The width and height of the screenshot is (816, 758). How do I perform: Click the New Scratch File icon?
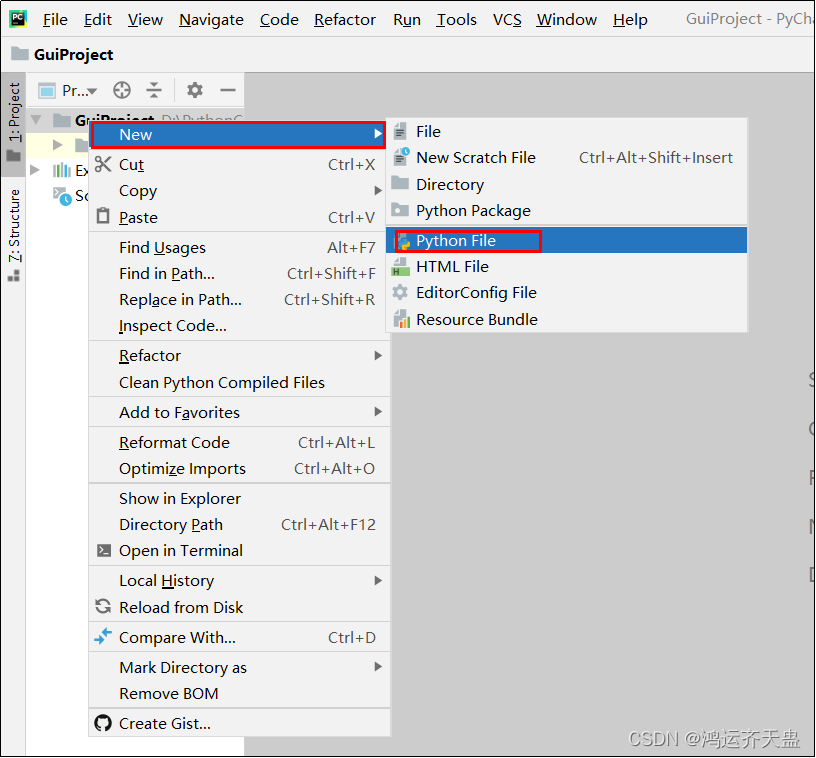pyautogui.click(x=400, y=157)
